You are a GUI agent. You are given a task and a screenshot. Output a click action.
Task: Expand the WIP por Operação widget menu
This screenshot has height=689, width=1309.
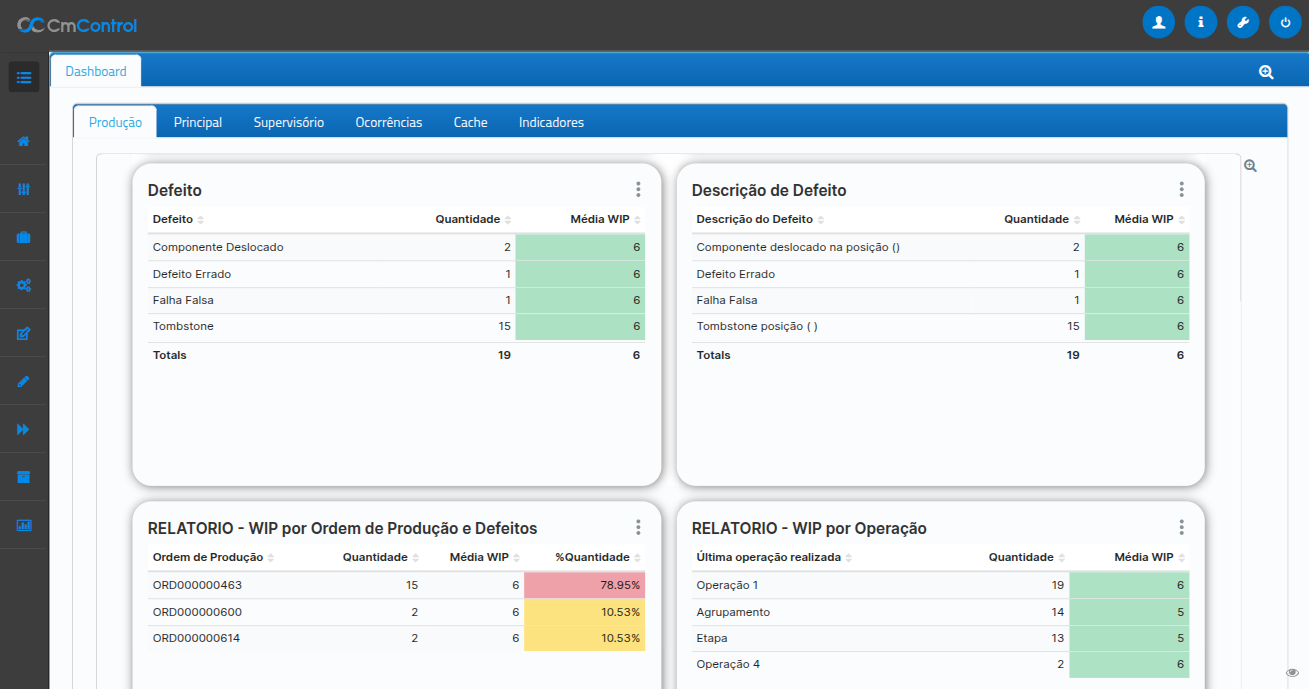click(x=1181, y=527)
